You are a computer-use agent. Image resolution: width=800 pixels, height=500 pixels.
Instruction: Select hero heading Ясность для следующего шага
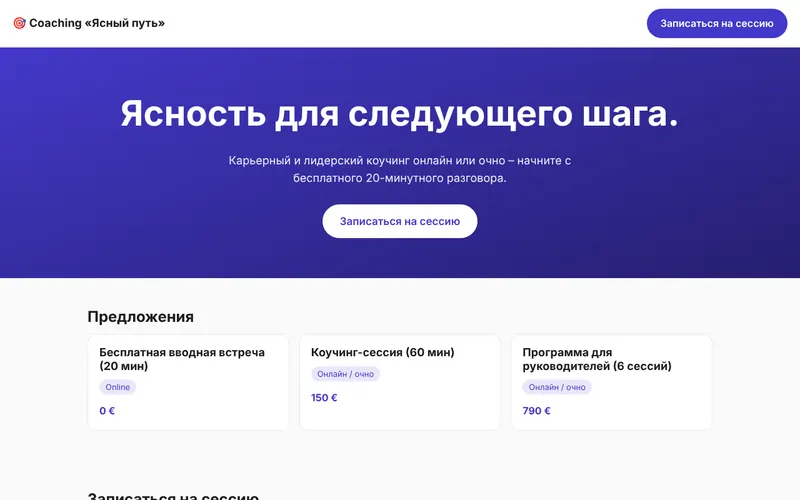[399, 113]
